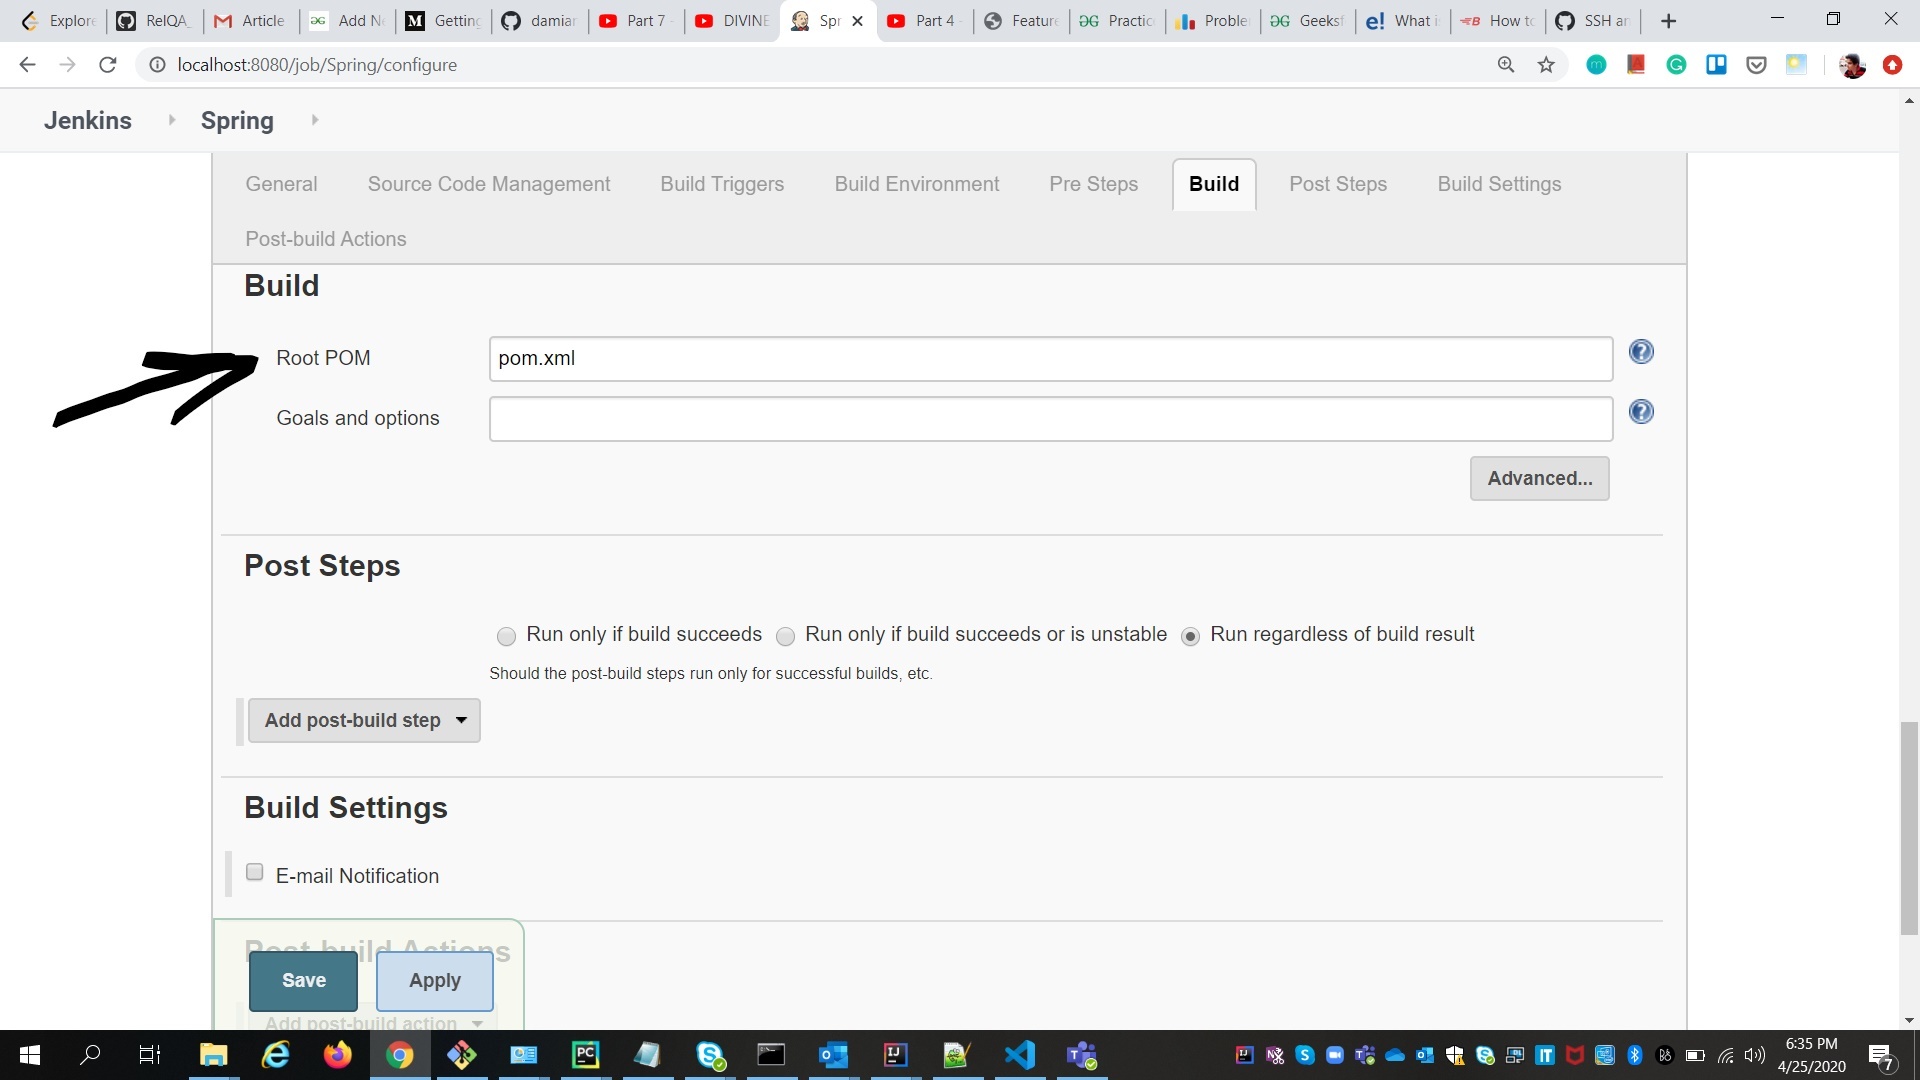
Task: Enable E-mail Notification checkbox
Action: point(255,872)
